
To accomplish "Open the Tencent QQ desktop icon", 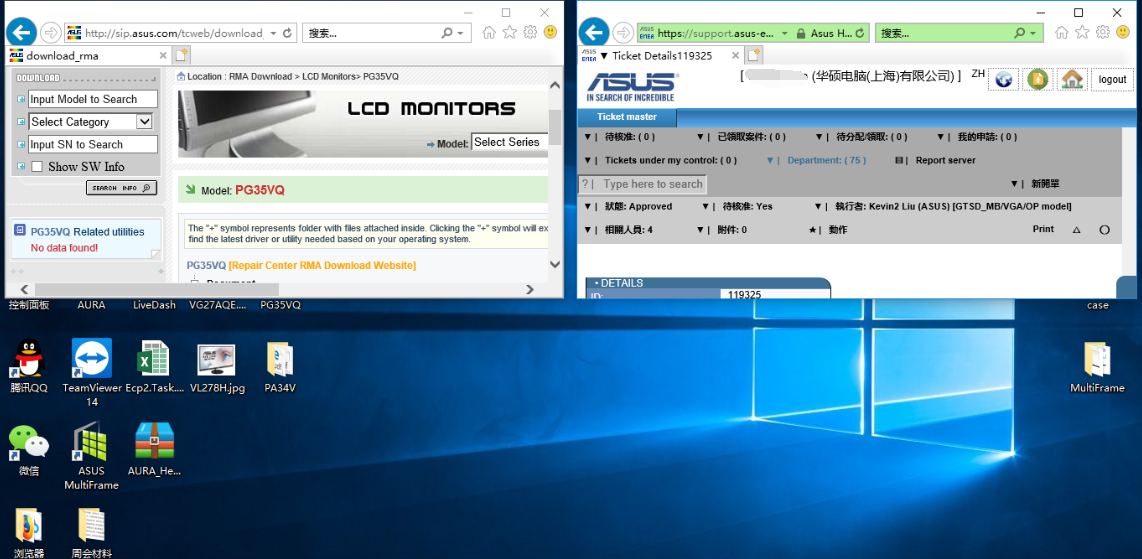I will point(28,367).
